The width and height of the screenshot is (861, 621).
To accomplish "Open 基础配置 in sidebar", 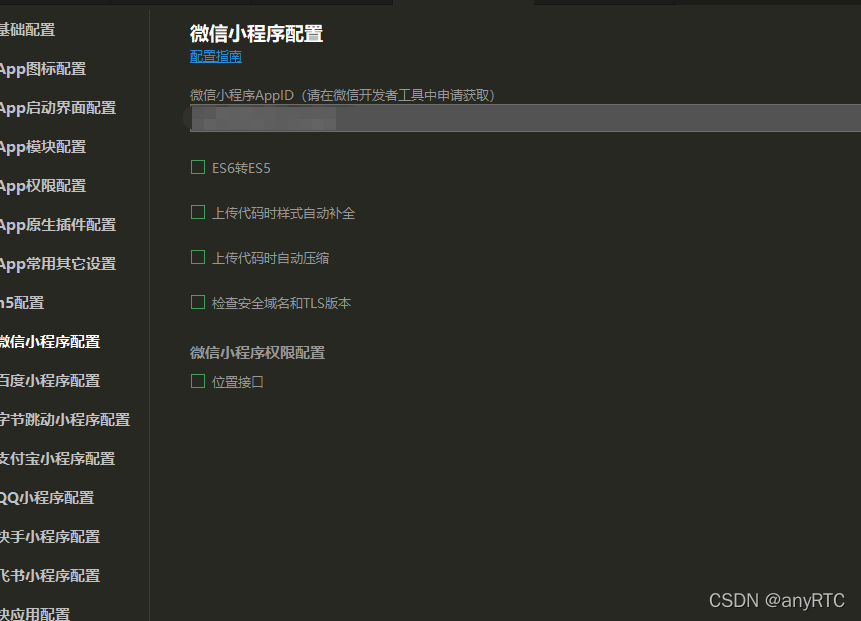I will pyautogui.click(x=27, y=30).
